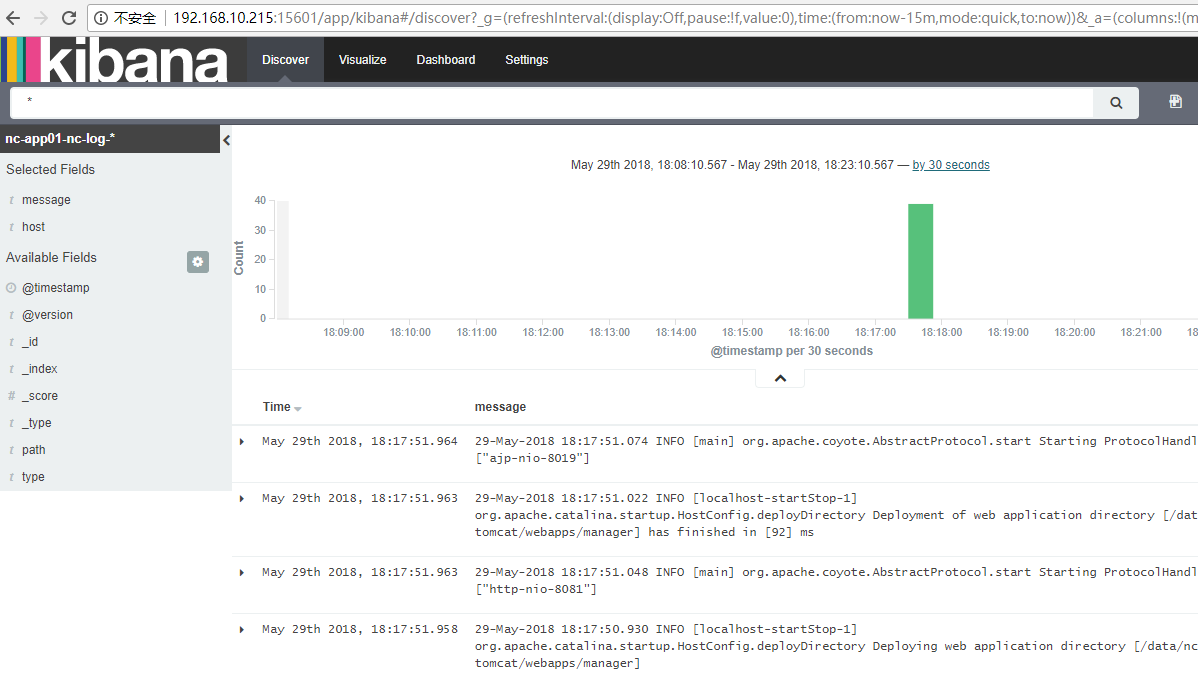This screenshot has height=682, width=1198.
Task: Click the Kibana logo
Action: tap(115, 60)
